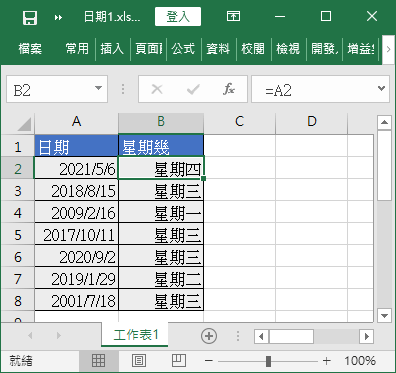Select column D header
This screenshot has height=373, width=396.
[x=312, y=121]
